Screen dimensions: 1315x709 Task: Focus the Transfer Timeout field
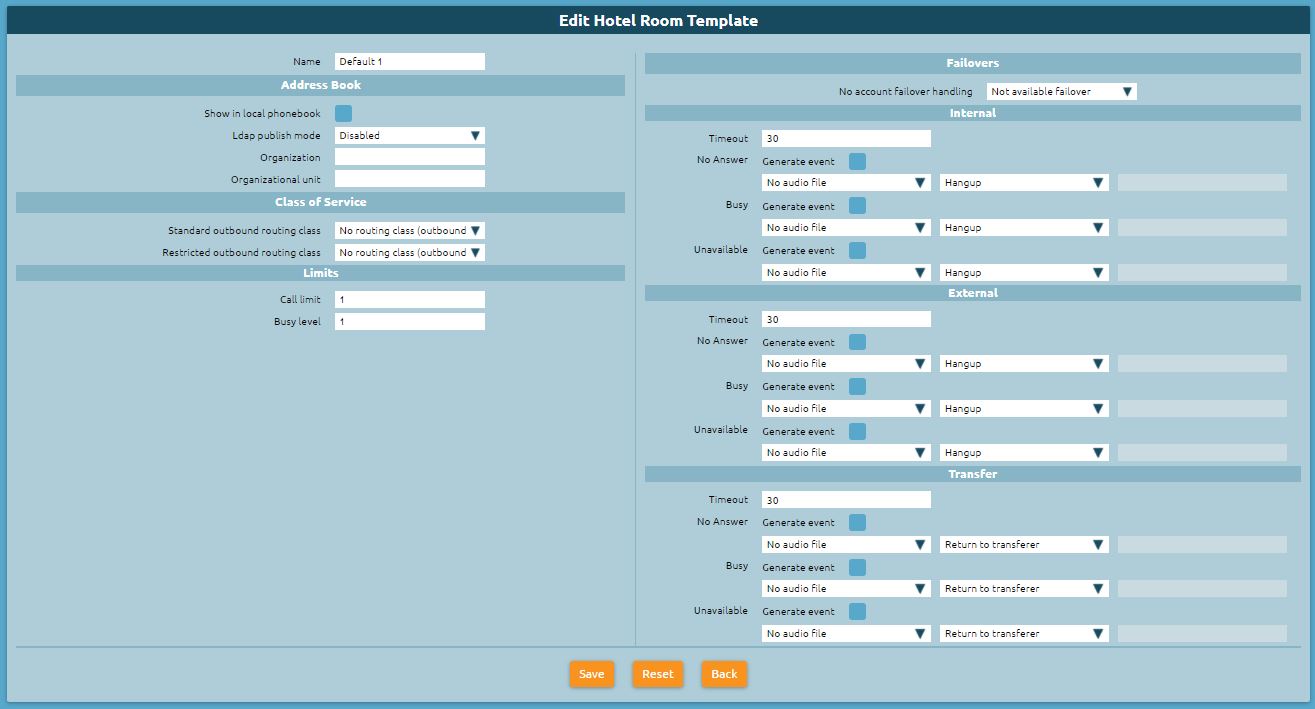(x=846, y=499)
